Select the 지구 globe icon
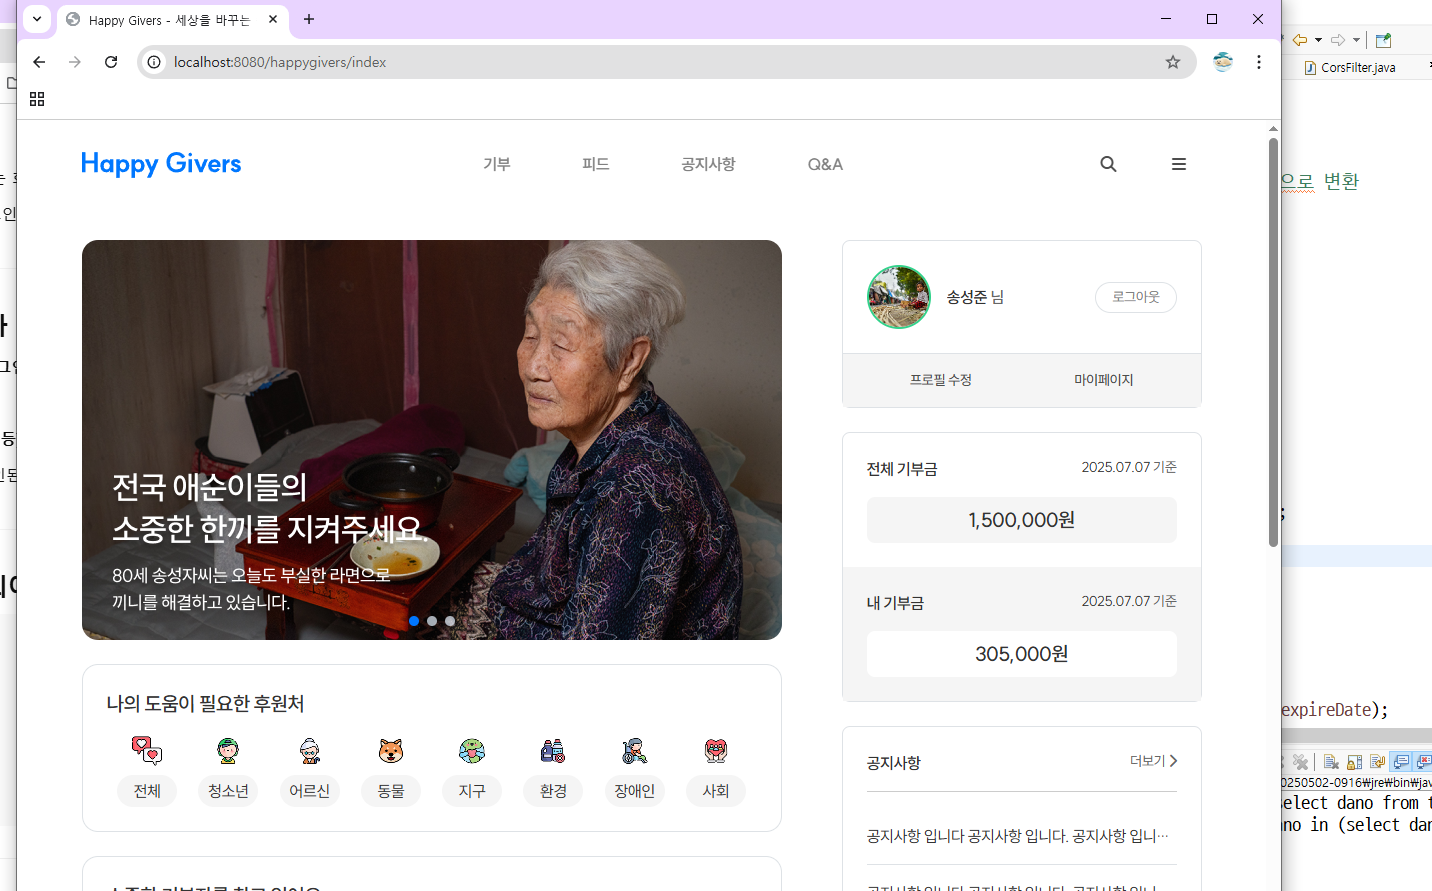Viewport: 1432px width, 891px height. tap(472, 750)
